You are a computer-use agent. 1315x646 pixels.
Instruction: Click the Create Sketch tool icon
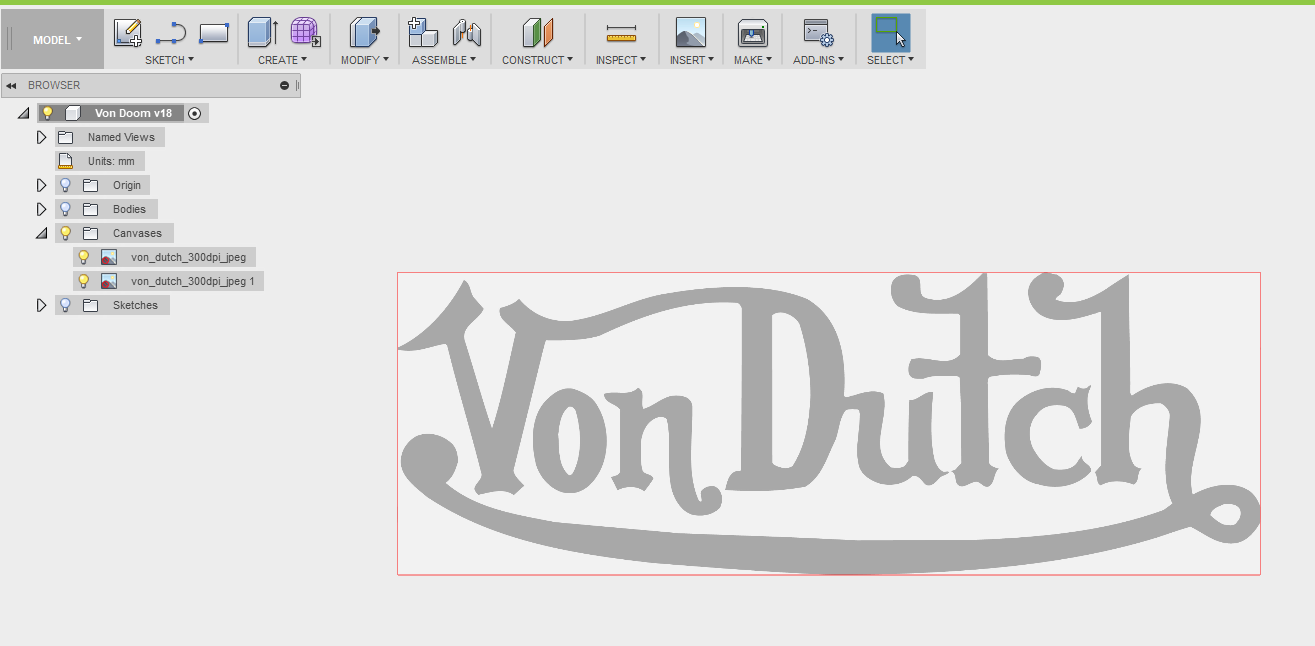coord(128,33)
